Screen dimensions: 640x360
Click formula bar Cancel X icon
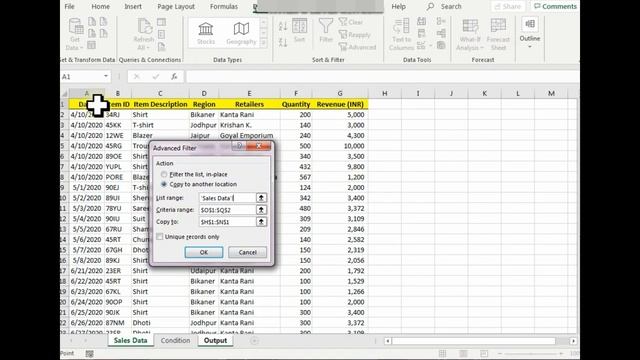pos(137,77)
